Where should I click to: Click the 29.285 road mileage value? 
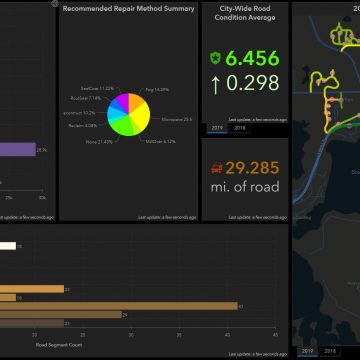252,168
